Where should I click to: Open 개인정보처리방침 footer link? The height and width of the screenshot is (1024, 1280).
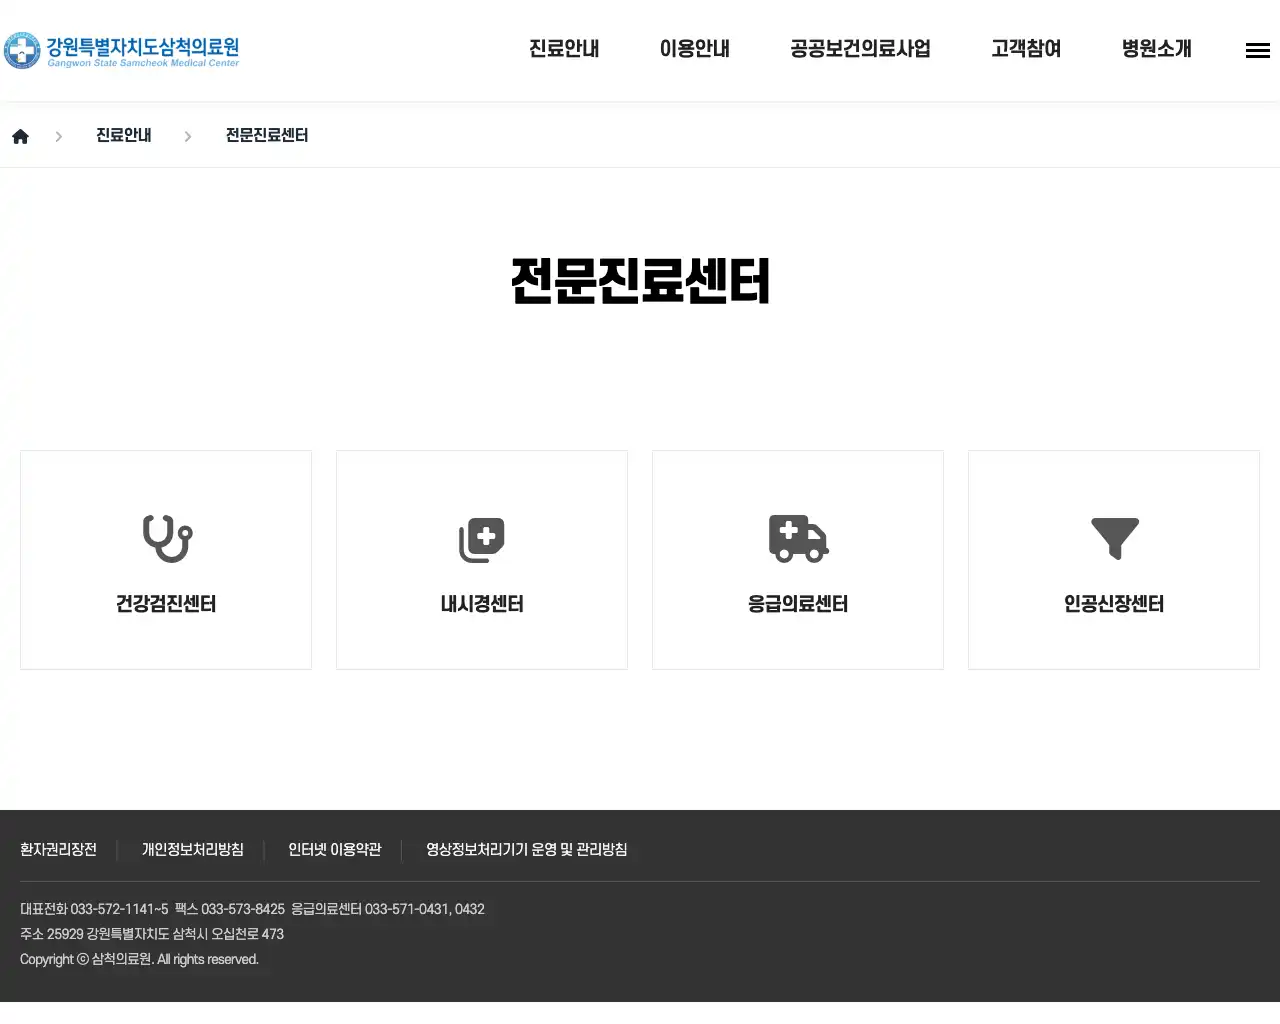coord(193,850)
